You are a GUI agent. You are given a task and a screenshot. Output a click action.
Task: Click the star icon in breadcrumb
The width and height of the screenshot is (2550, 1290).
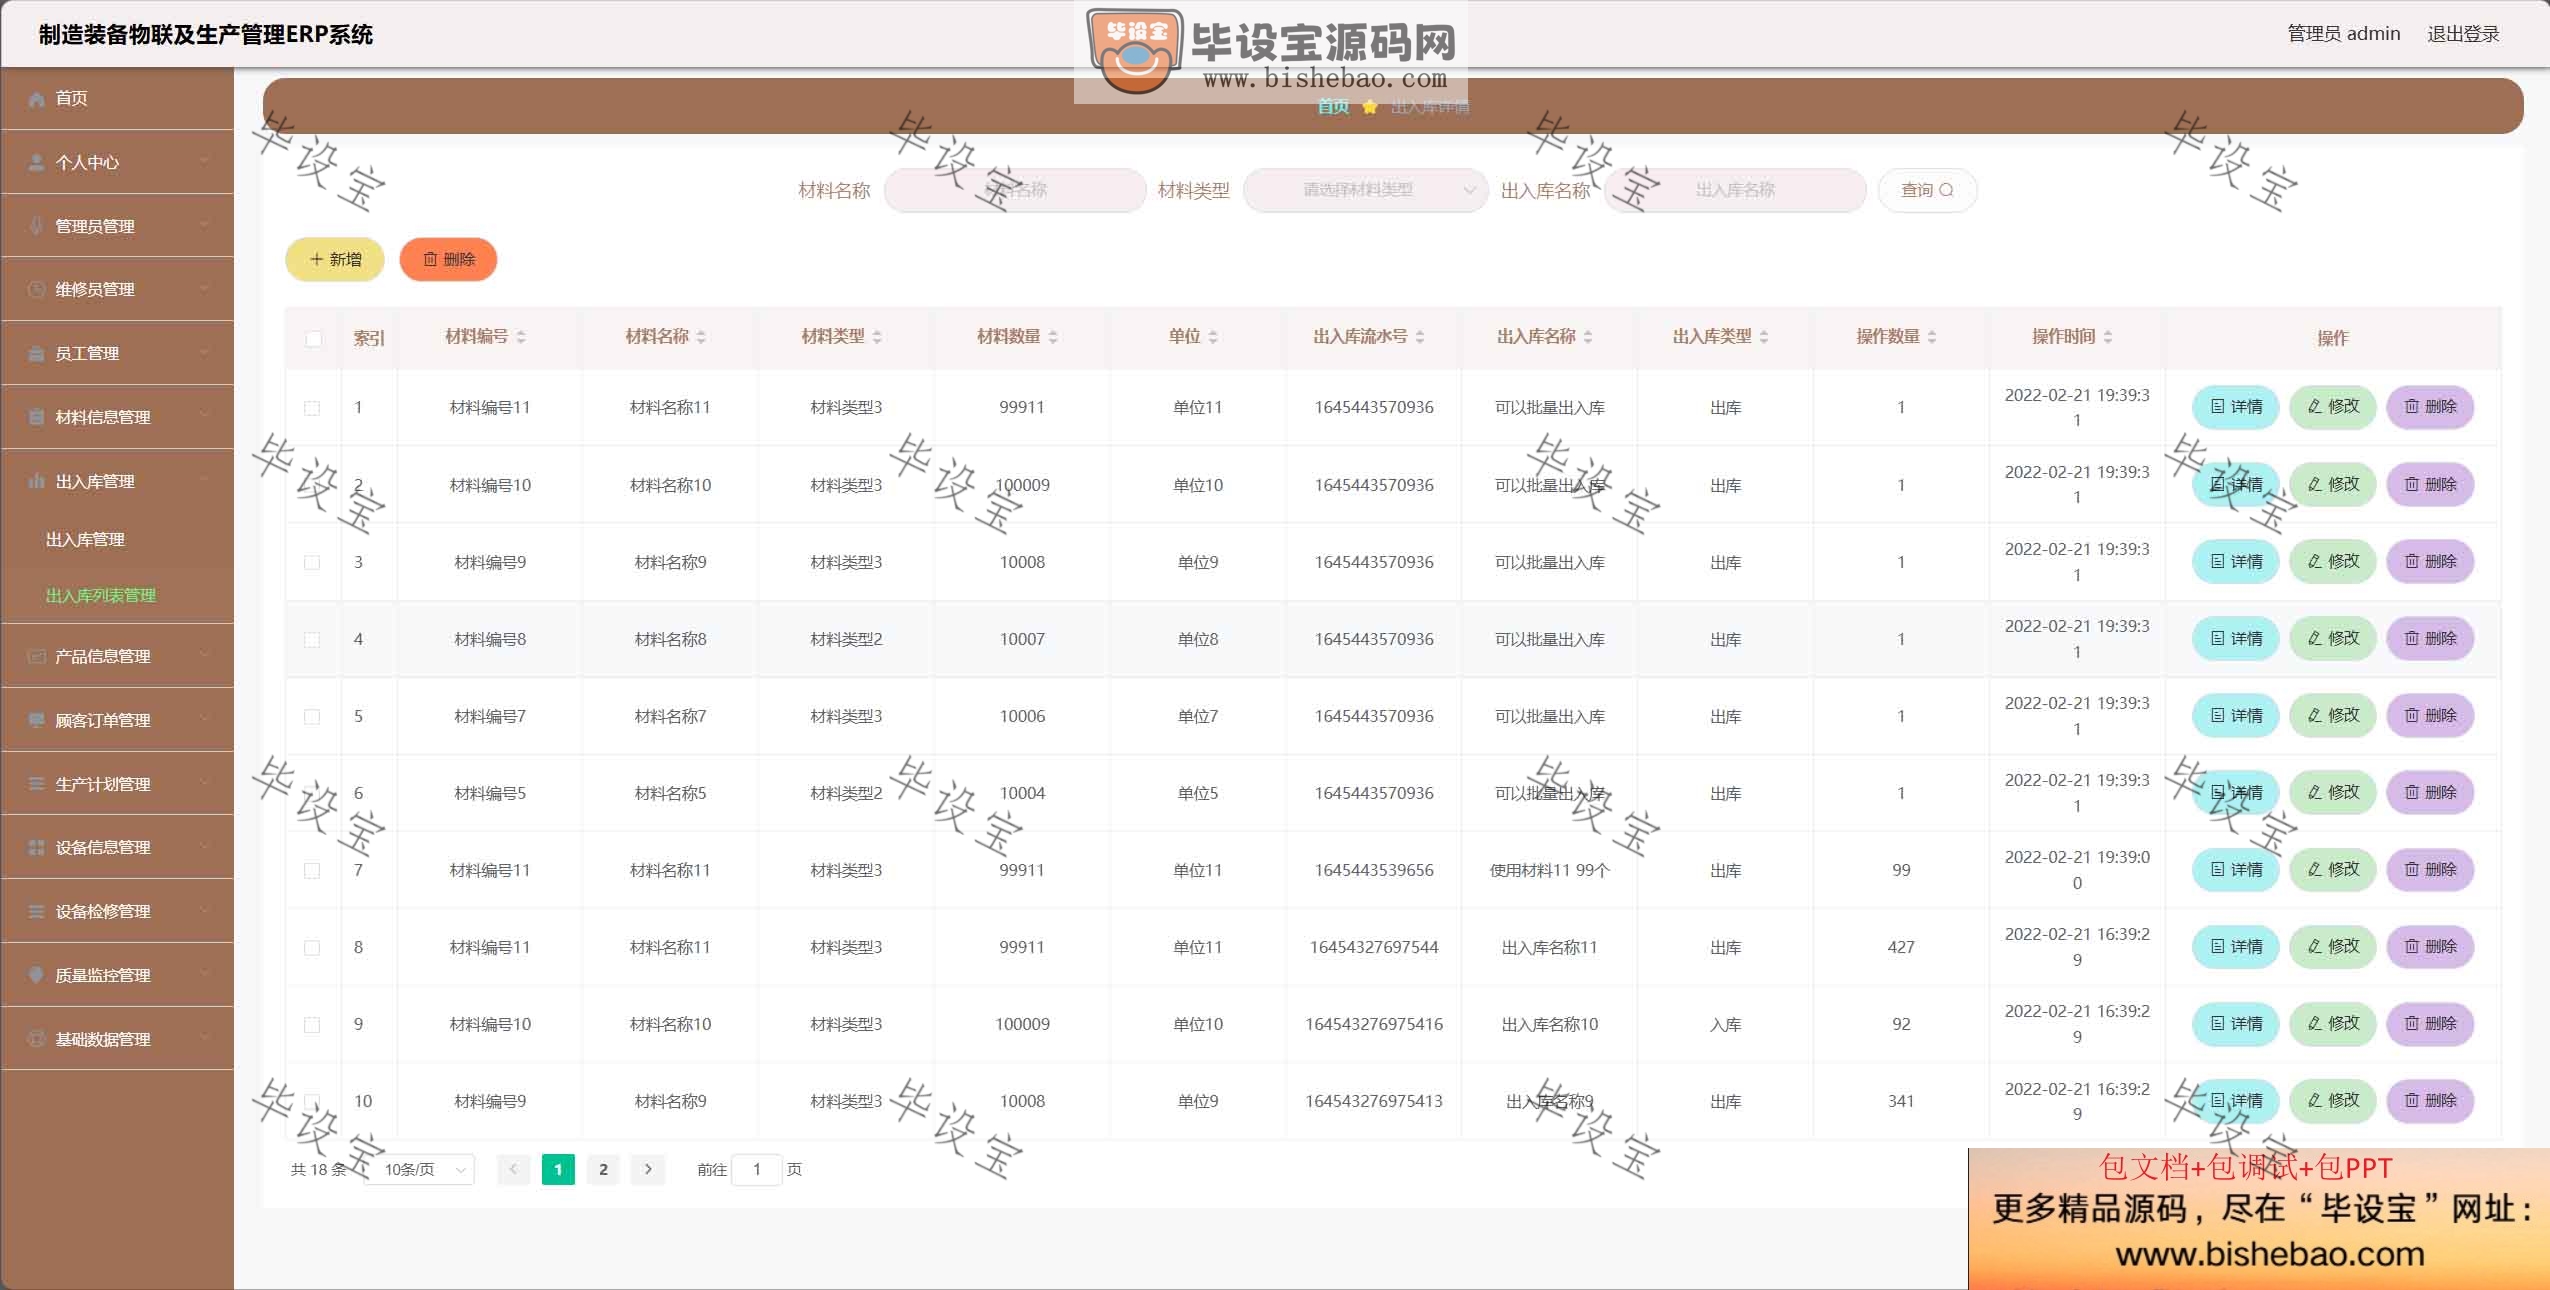click(x=1369, y=107)
